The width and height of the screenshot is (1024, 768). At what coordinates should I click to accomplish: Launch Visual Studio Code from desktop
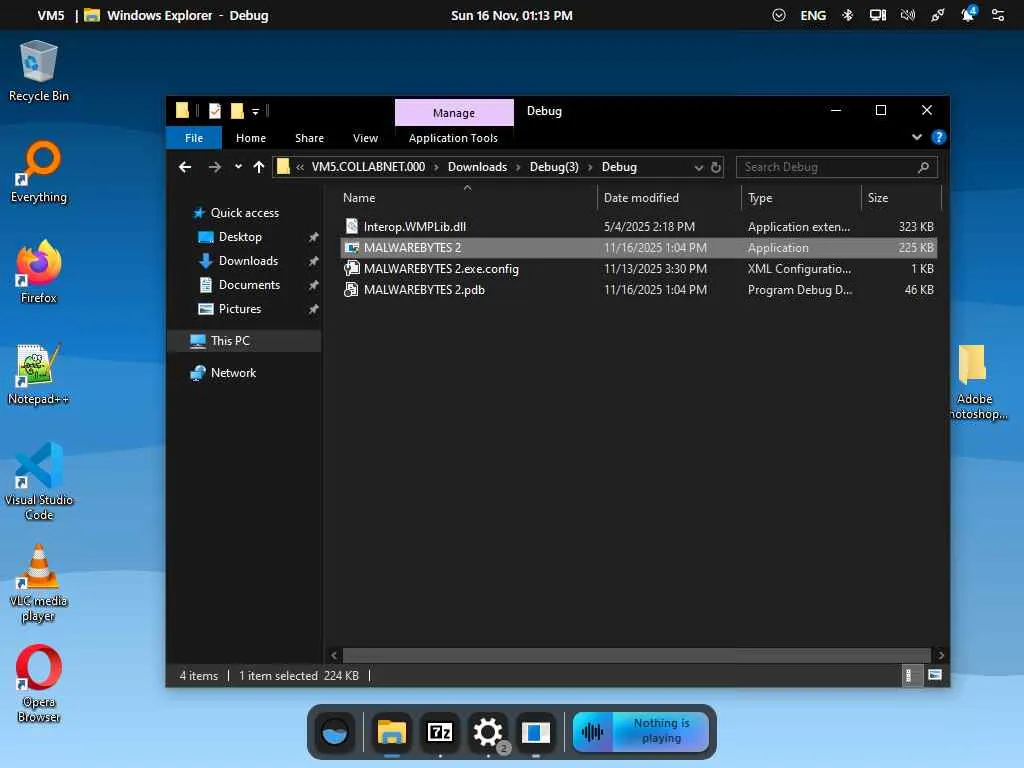(39, 481)
